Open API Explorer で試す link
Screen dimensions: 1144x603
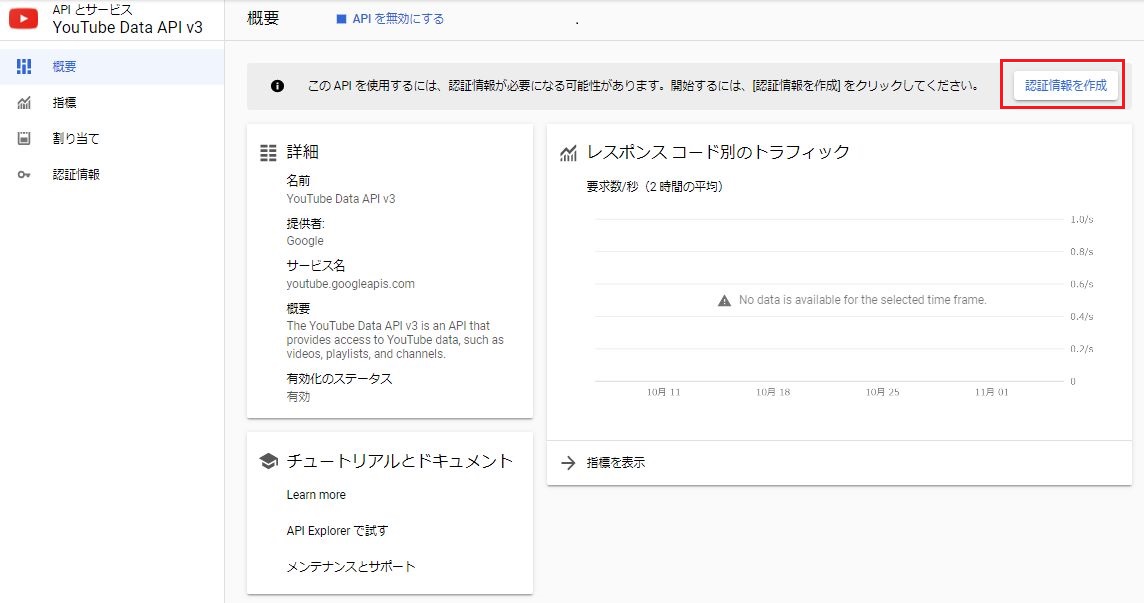[337, 531]
